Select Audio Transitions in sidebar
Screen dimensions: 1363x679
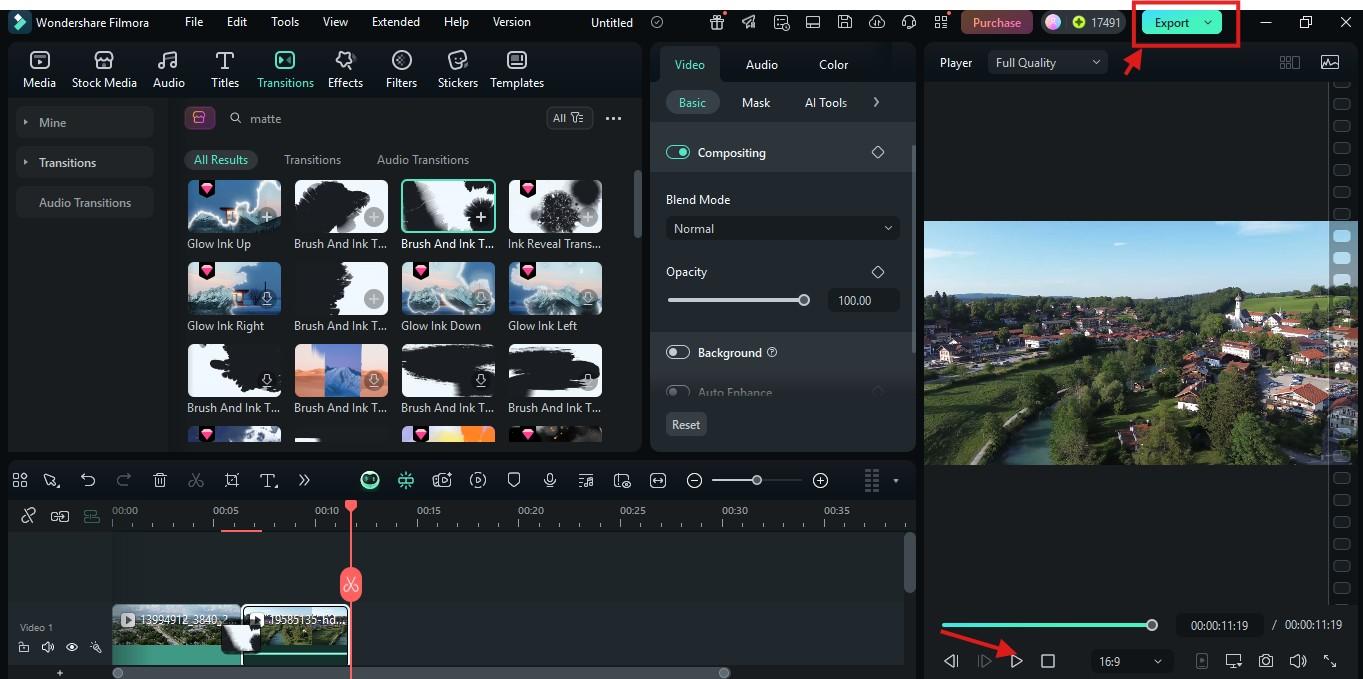tap(84, 202)
